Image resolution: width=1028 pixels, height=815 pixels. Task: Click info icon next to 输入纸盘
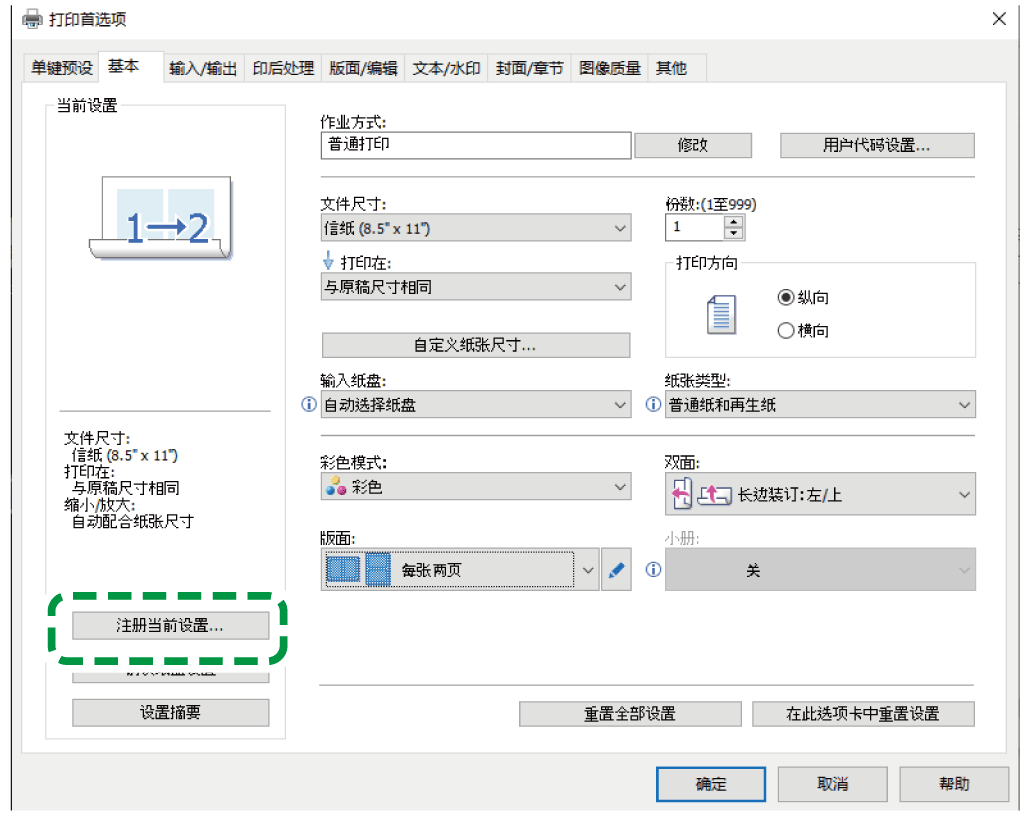pos(308,405)
